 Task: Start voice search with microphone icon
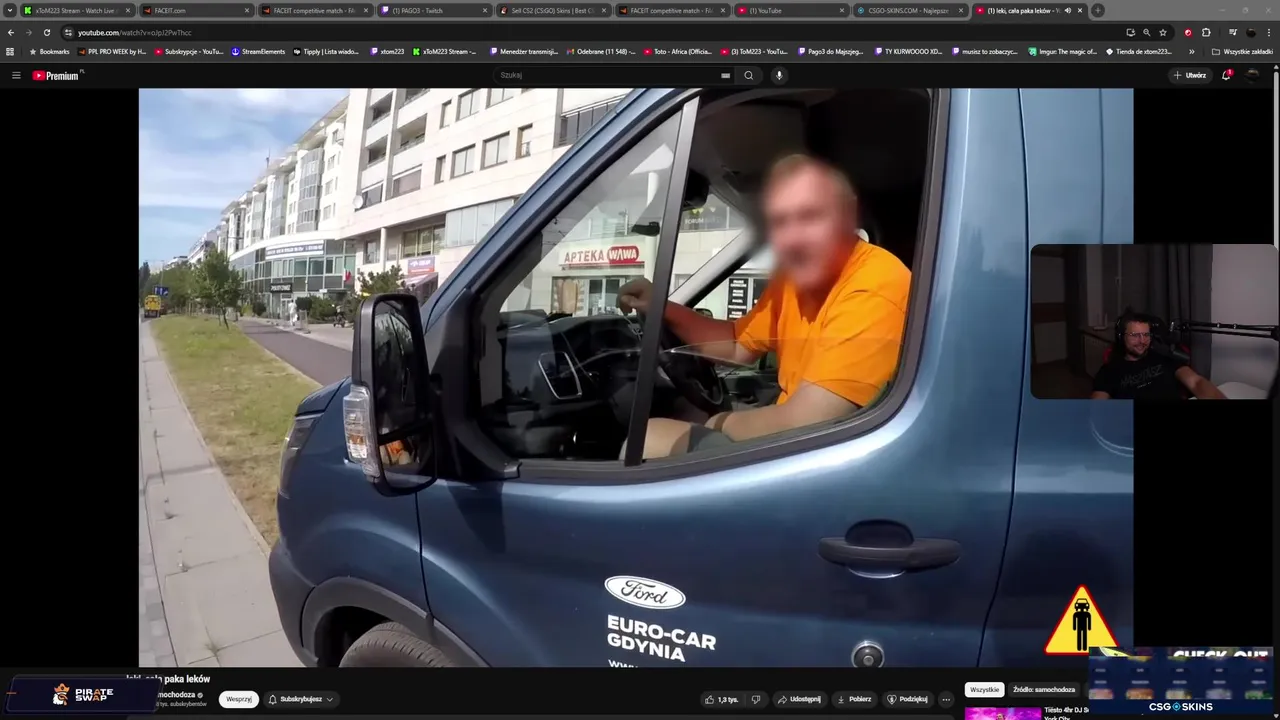click(x=779, y=75)
